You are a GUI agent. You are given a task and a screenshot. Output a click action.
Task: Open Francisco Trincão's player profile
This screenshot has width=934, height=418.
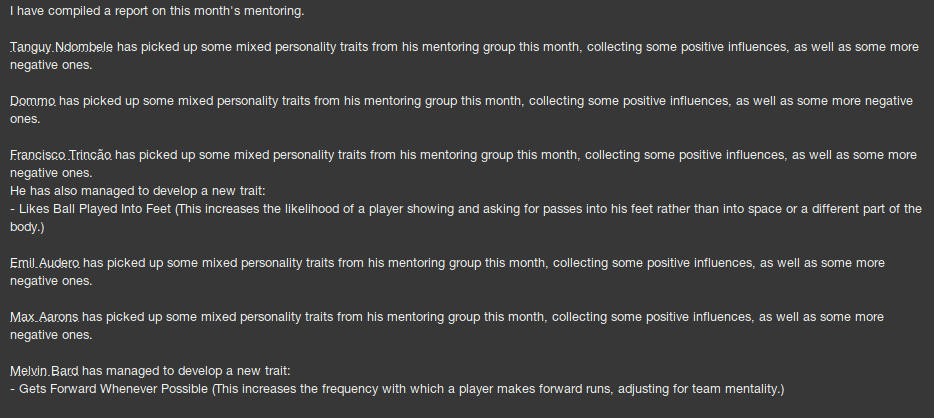click(x=61, y=155)
